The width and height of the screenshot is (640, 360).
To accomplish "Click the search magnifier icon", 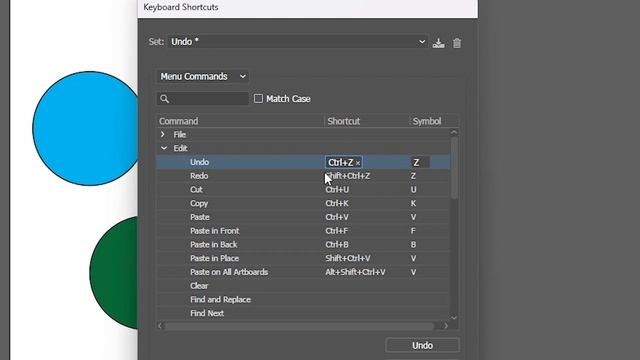I will tap(164, 99).
